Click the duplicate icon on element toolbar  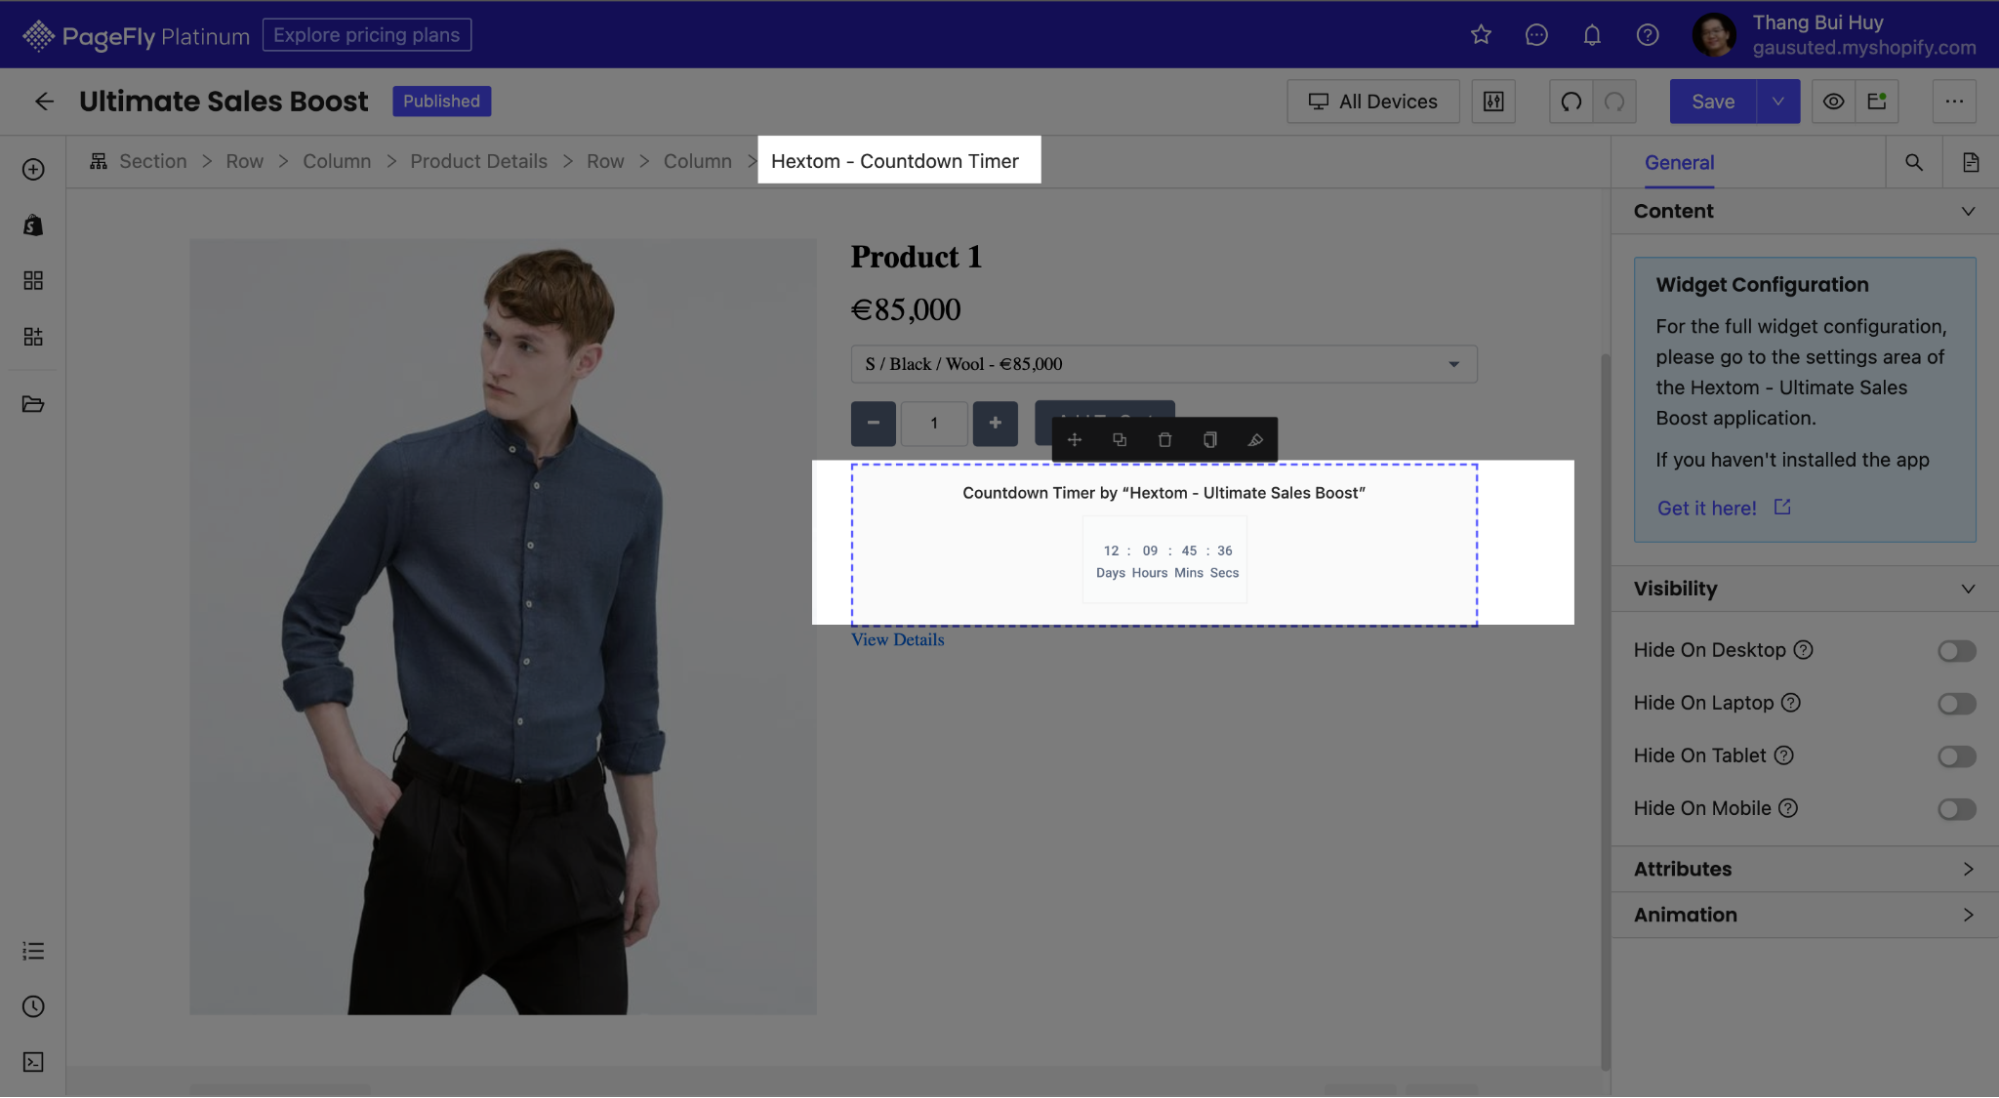click(x=1119, y=440)
